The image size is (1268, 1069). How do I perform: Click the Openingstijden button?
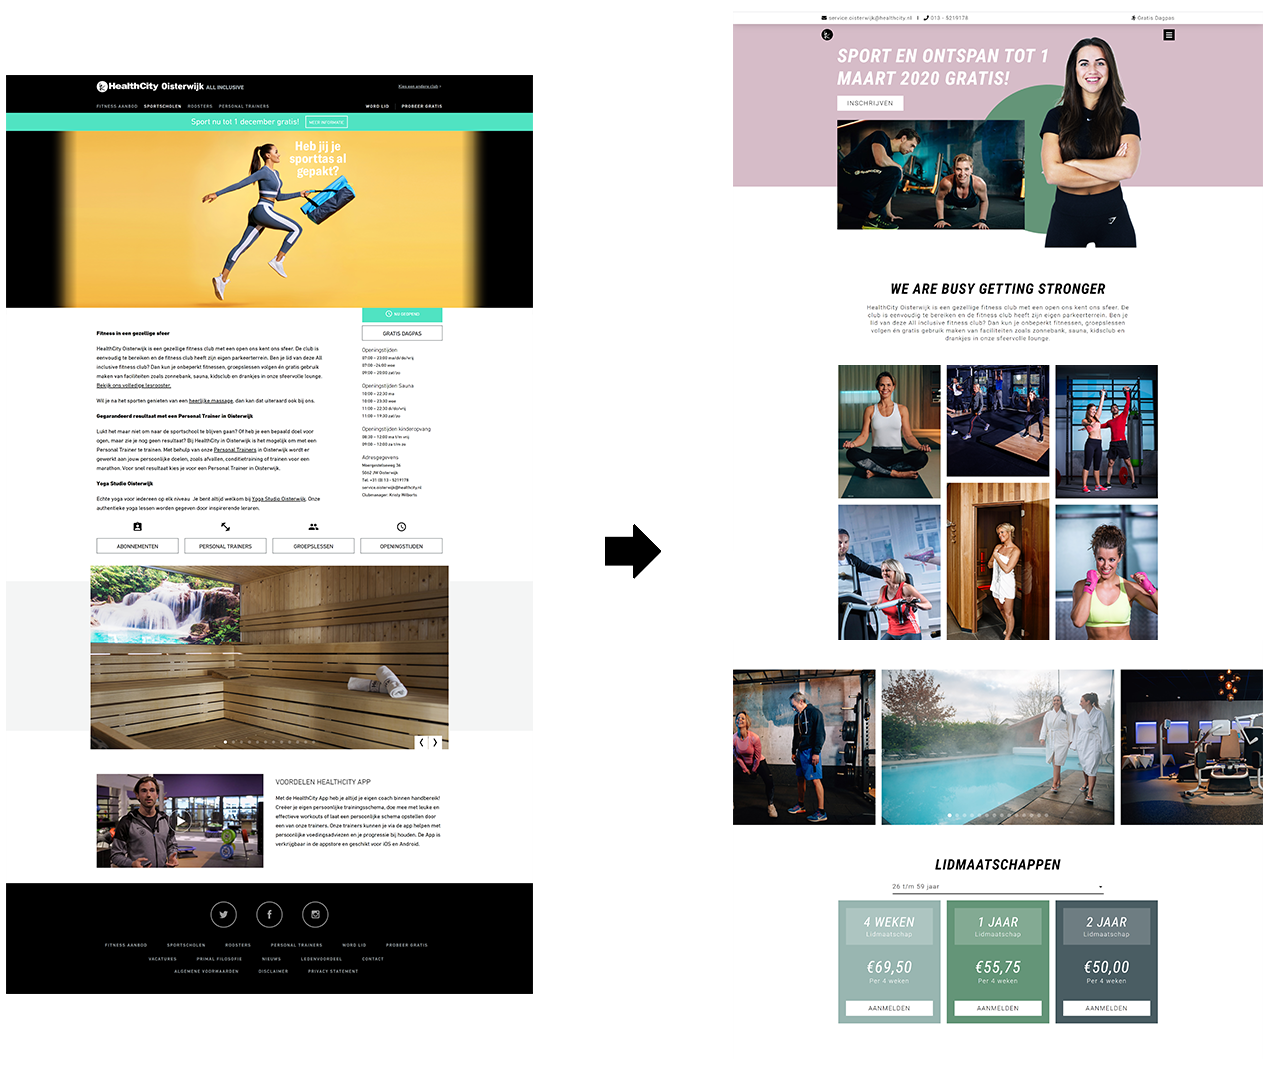(401, 546)
